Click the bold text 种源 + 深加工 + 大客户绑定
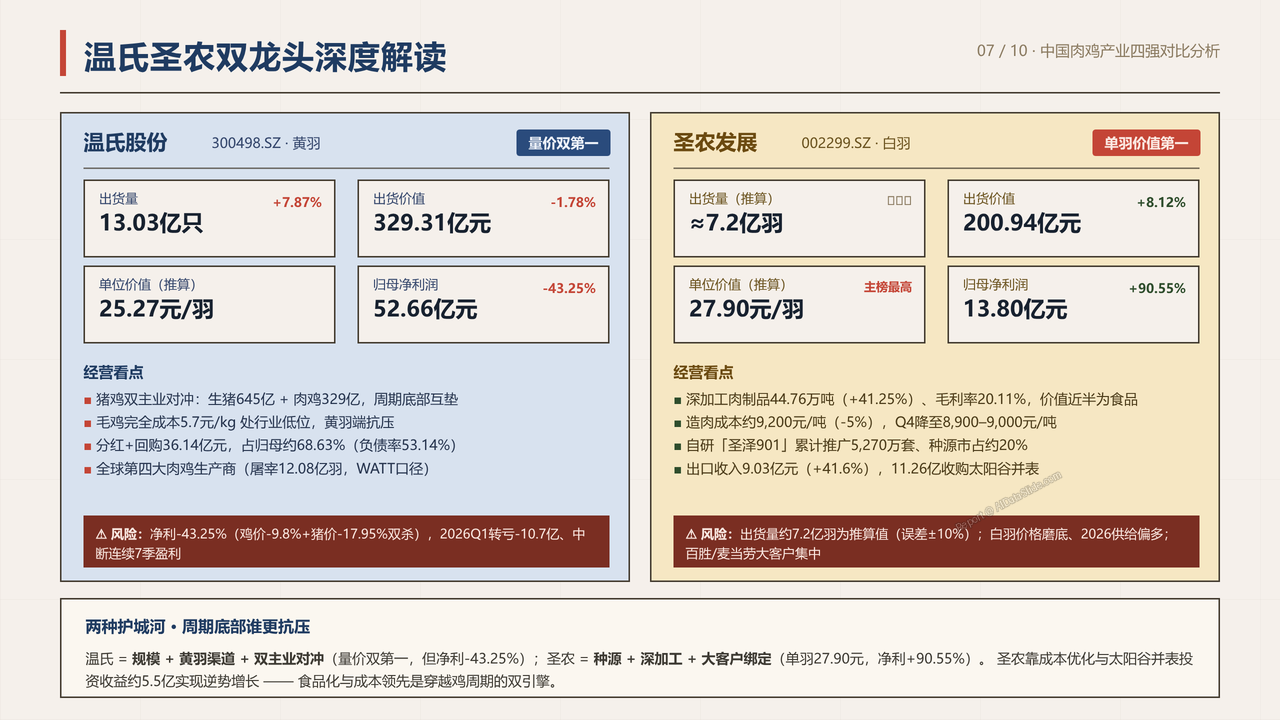Screen dimensions: 1280x720 [x=682, y=659]
